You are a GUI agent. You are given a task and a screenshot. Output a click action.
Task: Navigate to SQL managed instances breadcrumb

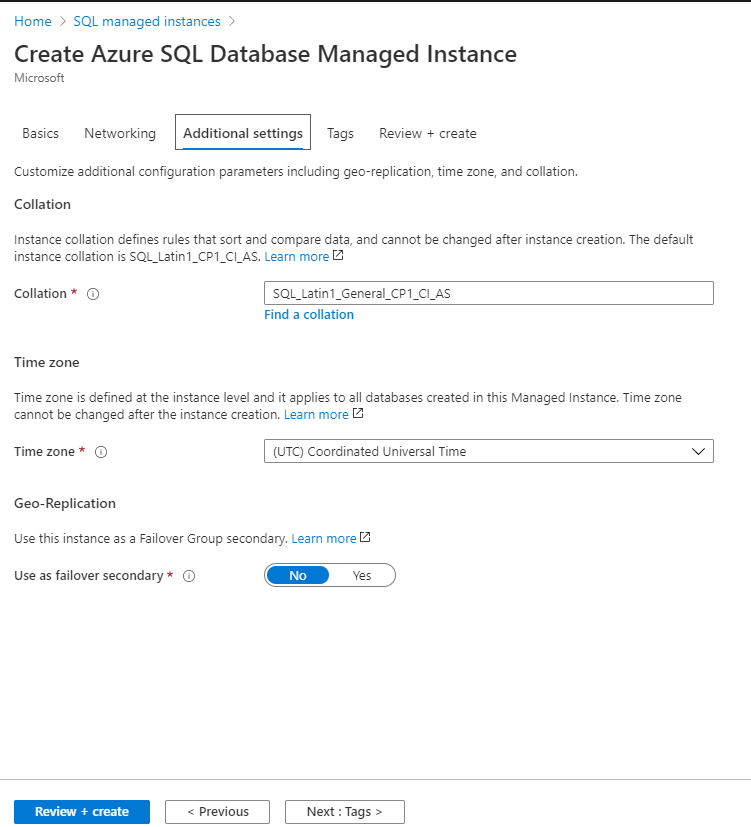pos(146,20)
